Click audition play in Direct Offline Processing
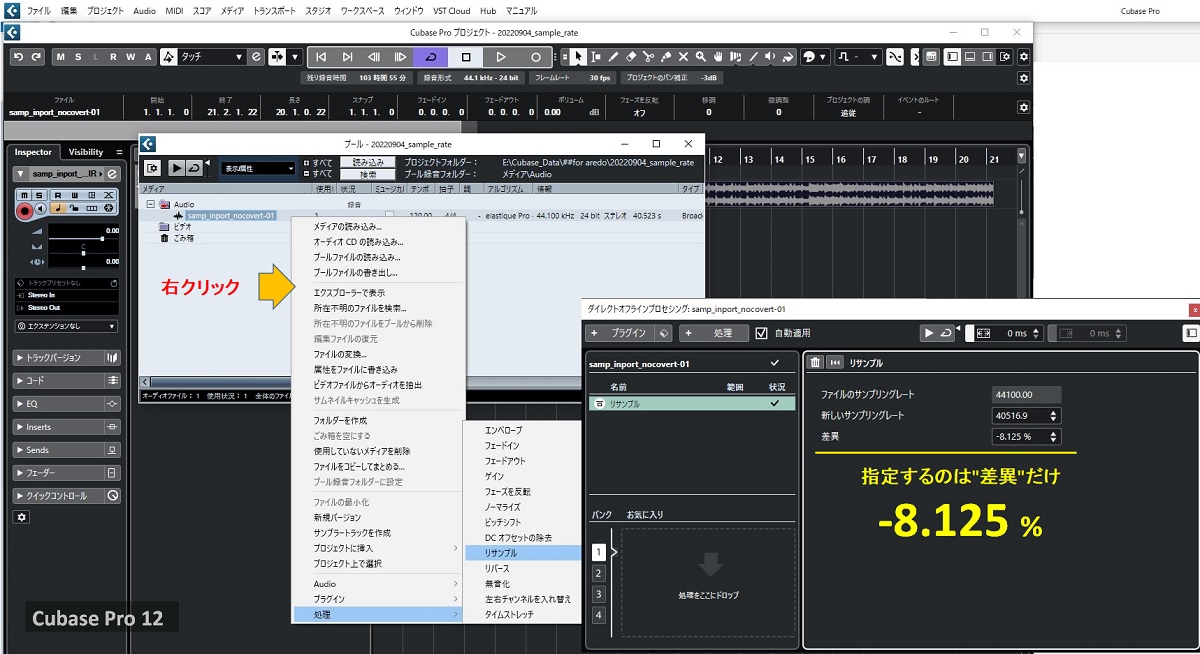 pos(929,333)
